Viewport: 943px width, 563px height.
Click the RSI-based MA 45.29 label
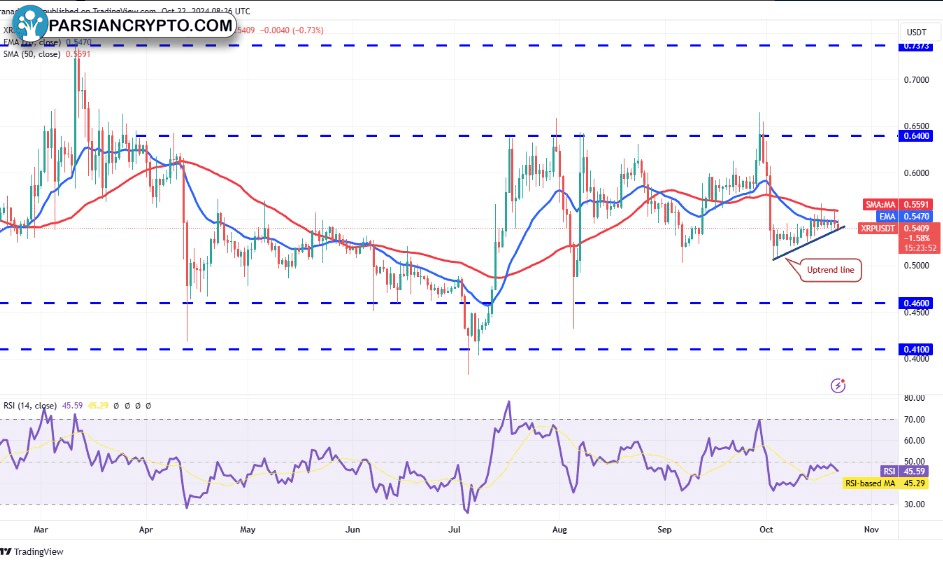pyautogui.click(x=885, y=483)
